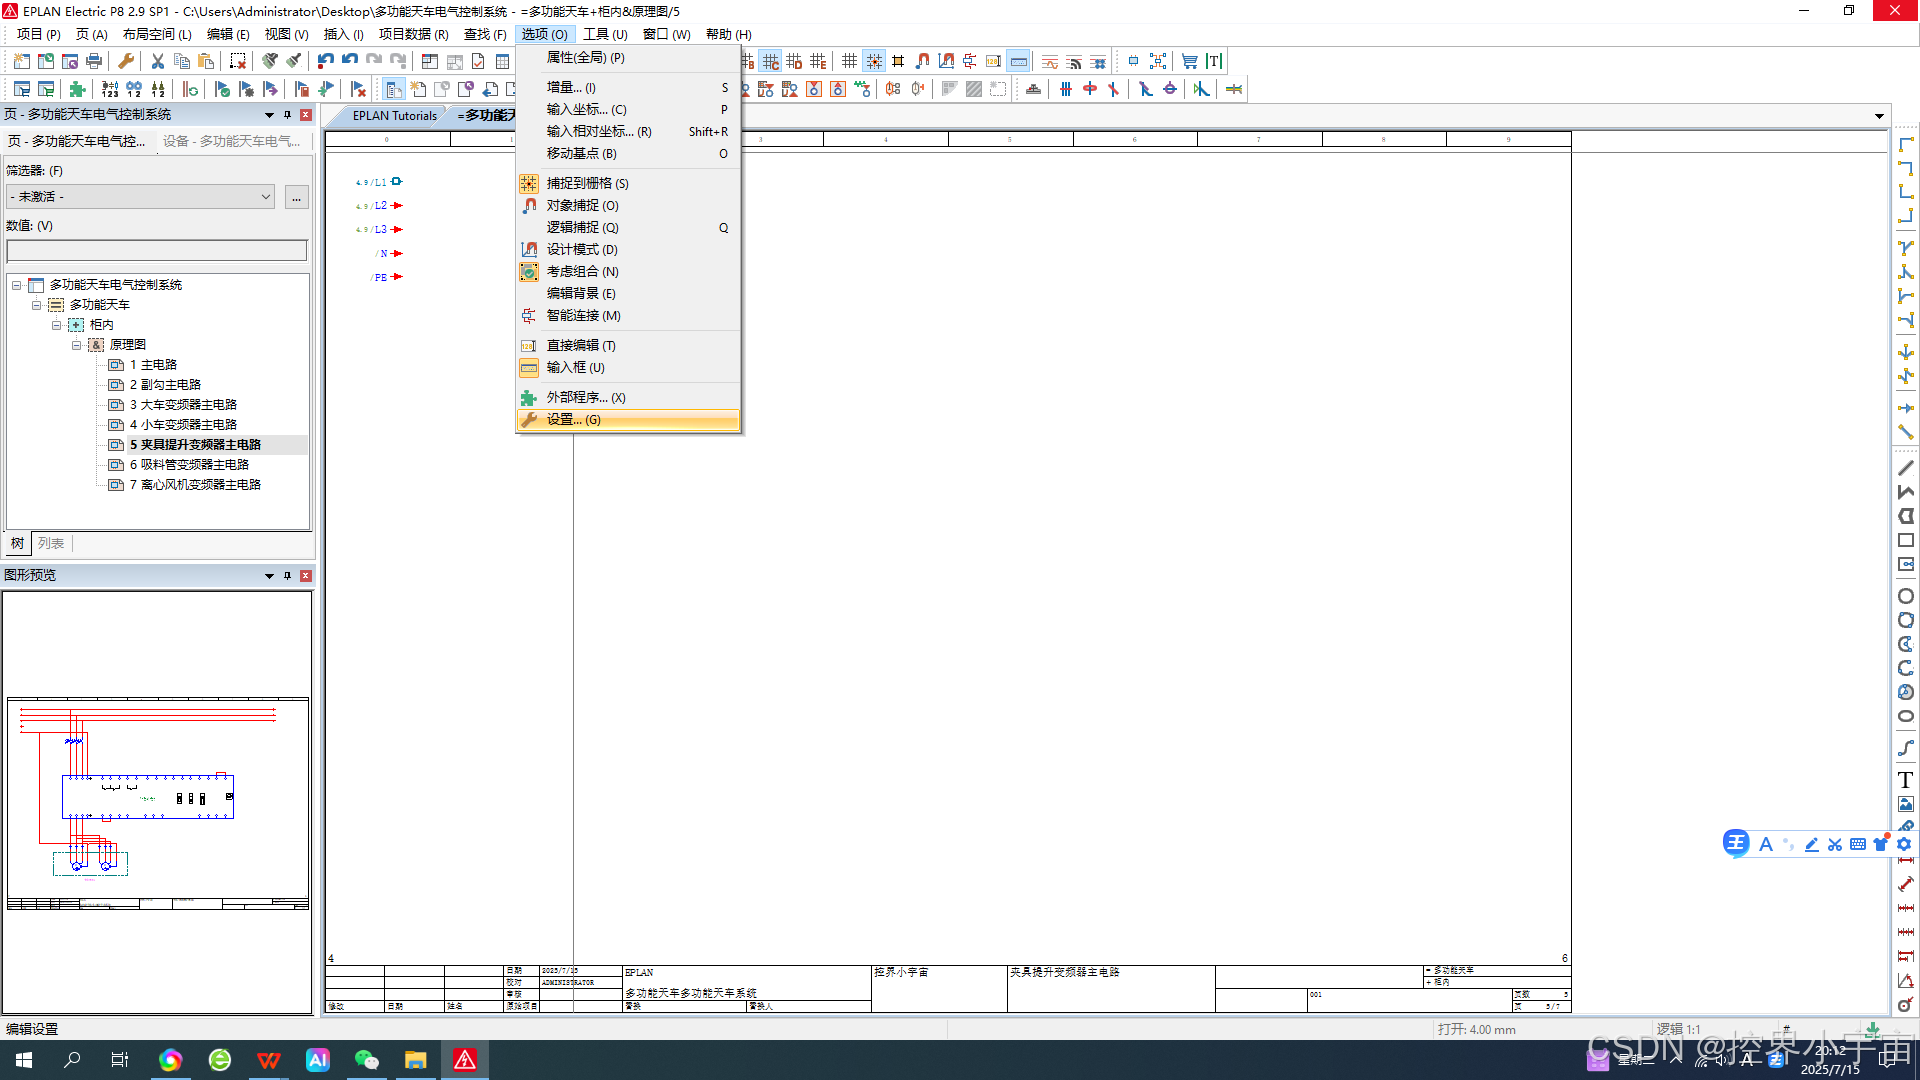Click the green add-on puzzle piece toolbar icon
Screen dimensions: 1920x1080
click(77, 90)
